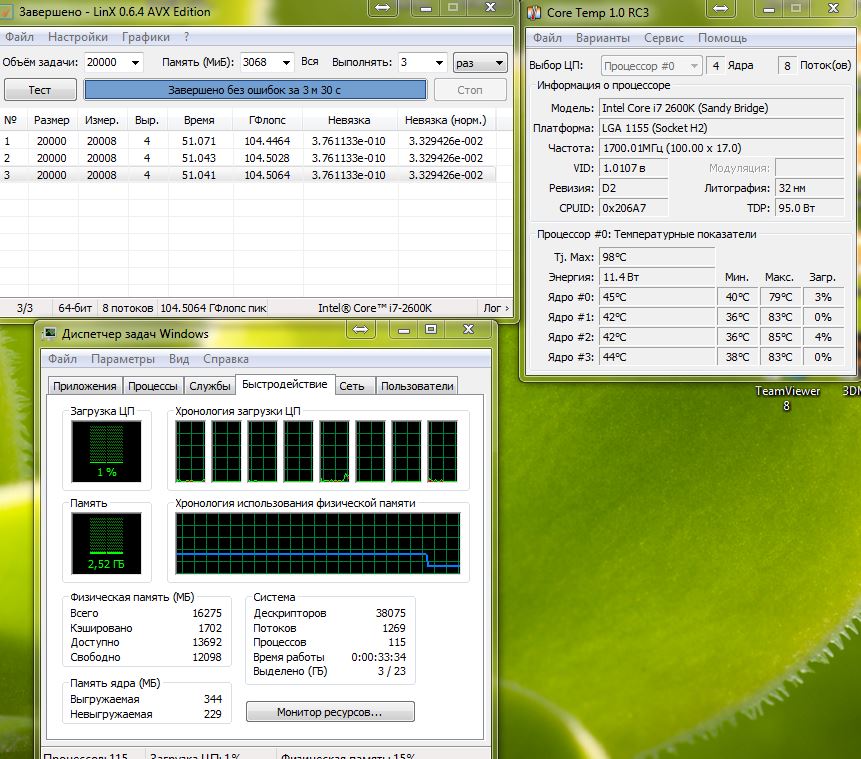Click the Завершено без ошибок progress bar
Viewport: 861px width, 759px height.
tap(255, 89)
